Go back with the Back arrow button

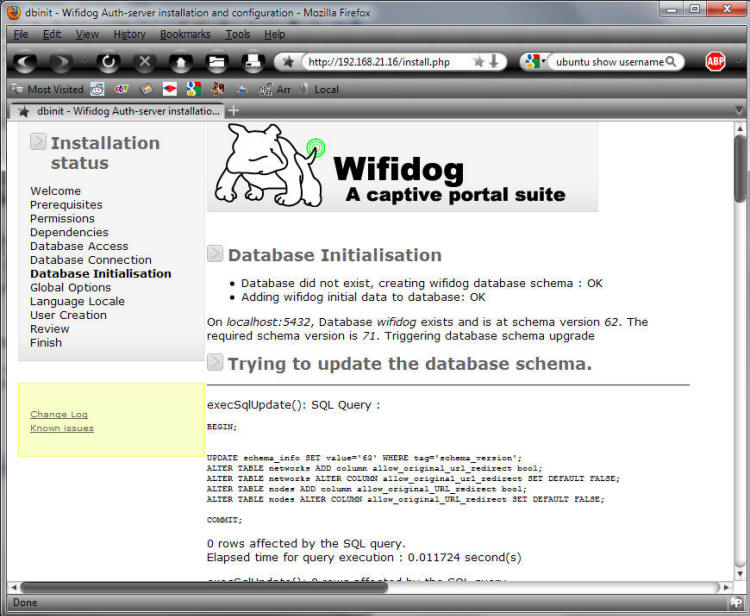25,62
